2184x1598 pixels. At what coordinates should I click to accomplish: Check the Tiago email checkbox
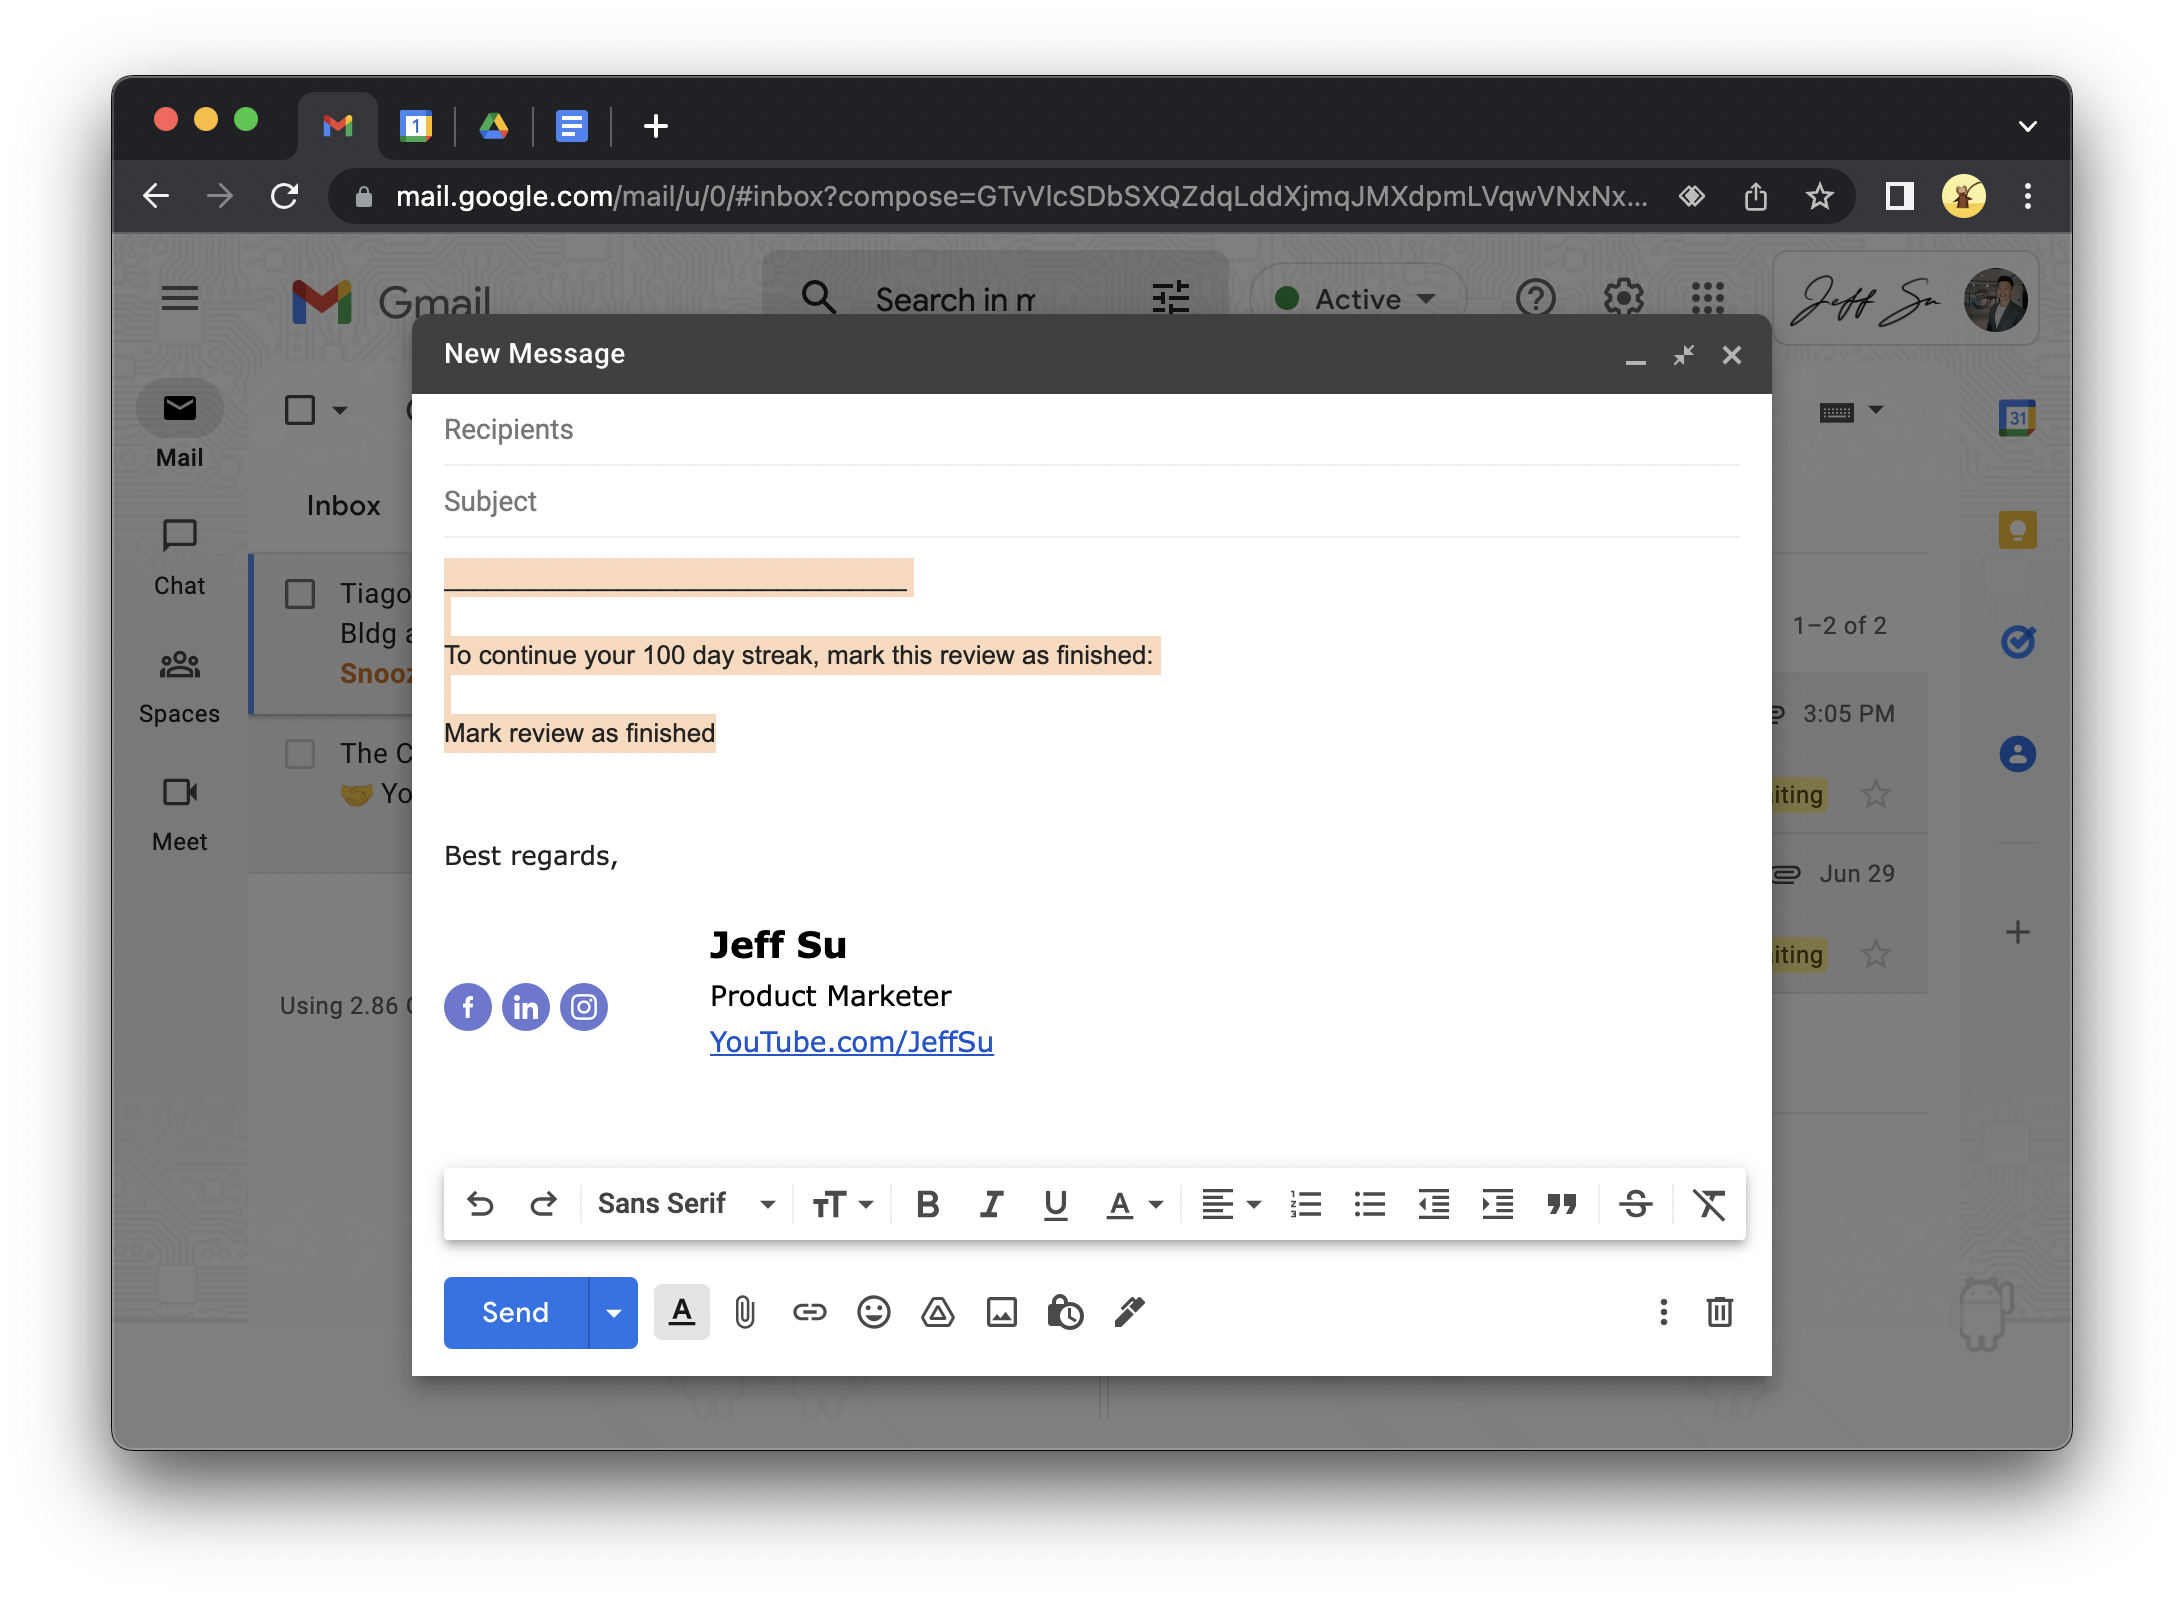300,594
